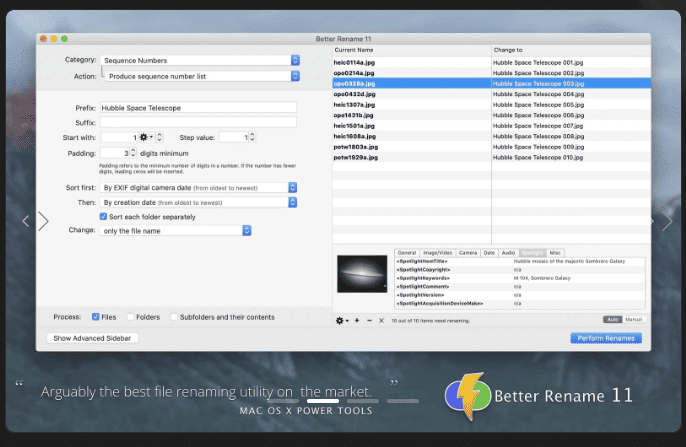Screen dimensions: 686x447
Task: Select the Spotlight metadata tab
Action: 532,253
